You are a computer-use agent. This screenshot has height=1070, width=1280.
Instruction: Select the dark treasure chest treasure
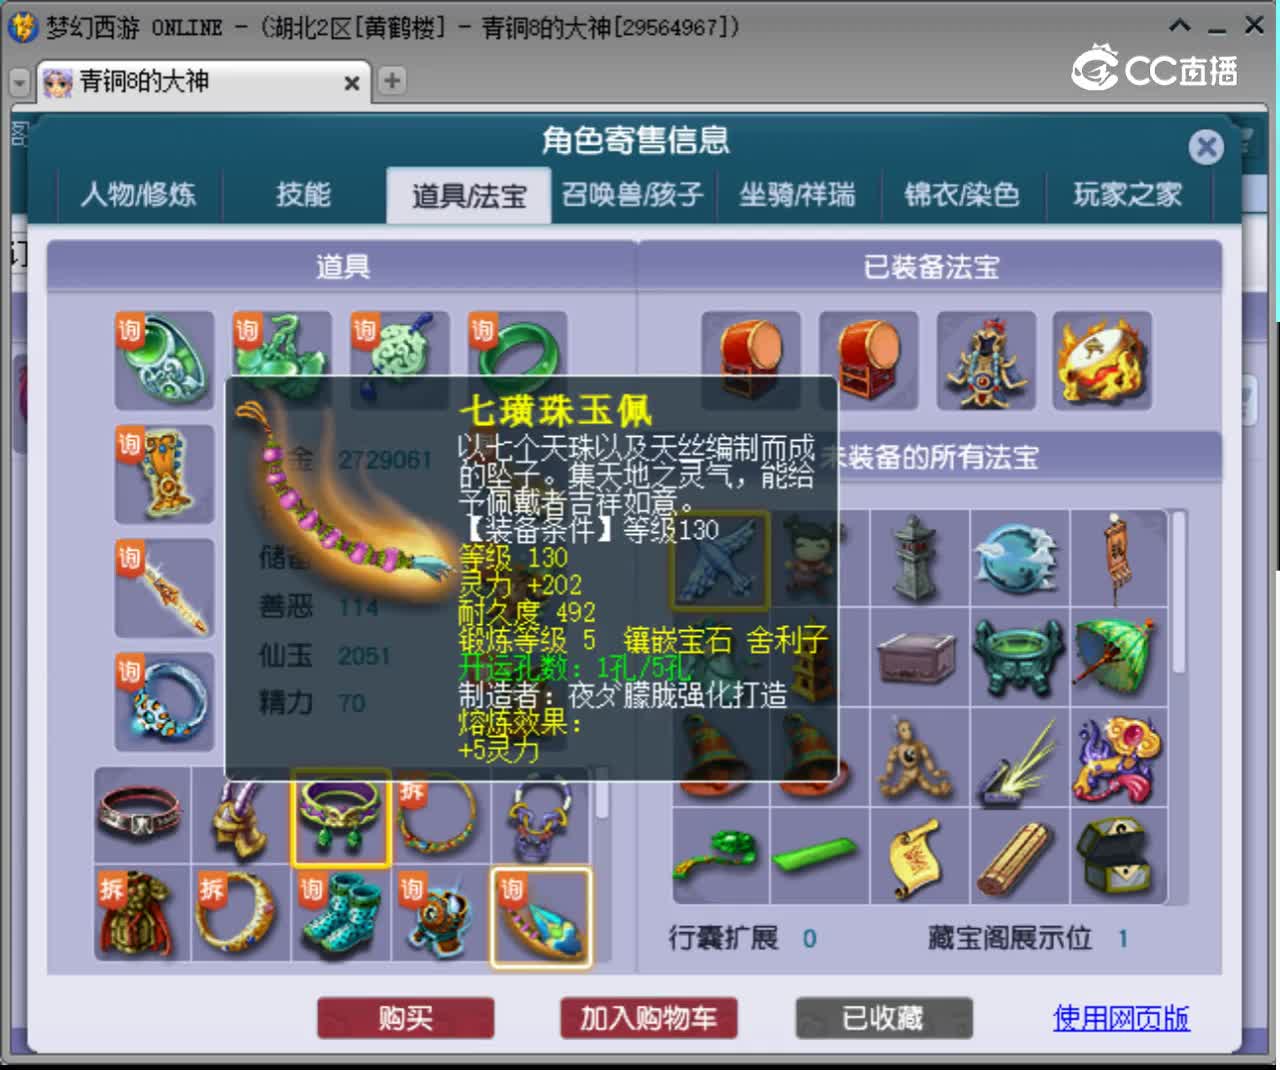[x=1119, y=856]
